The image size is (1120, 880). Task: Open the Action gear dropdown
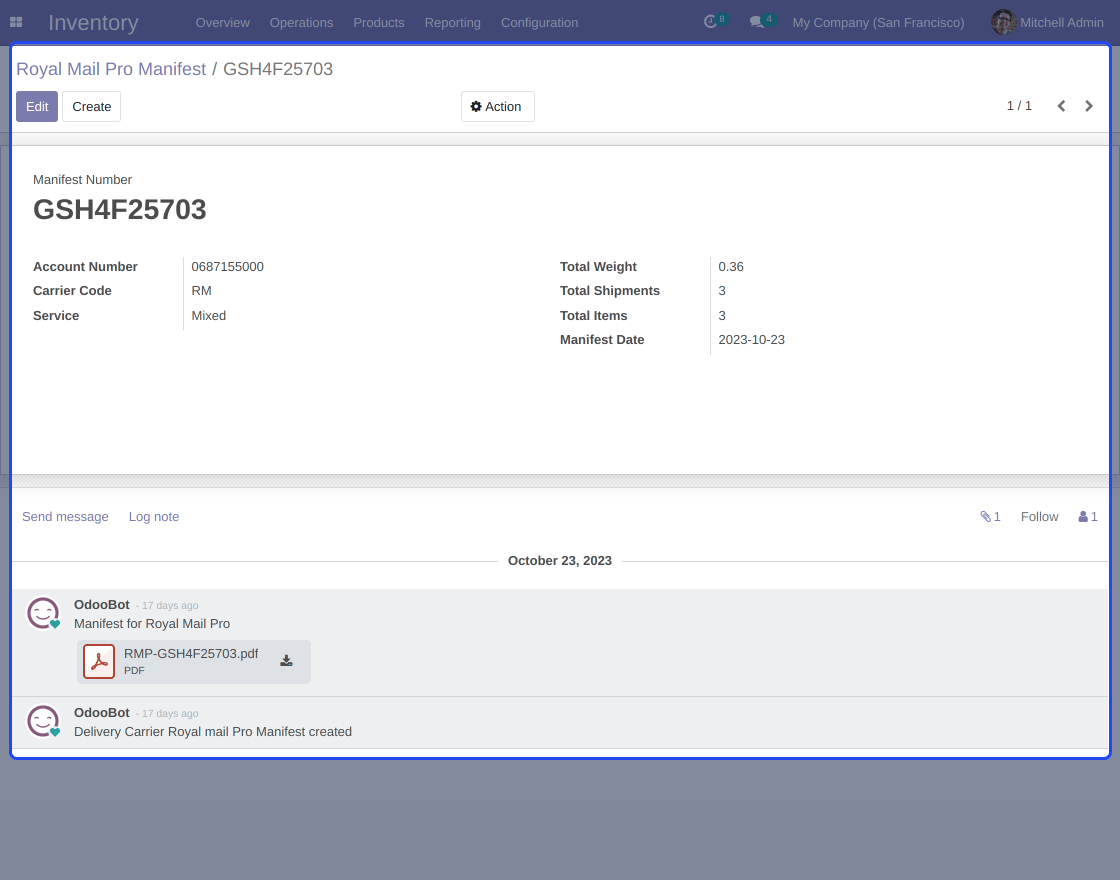[497, 106]
